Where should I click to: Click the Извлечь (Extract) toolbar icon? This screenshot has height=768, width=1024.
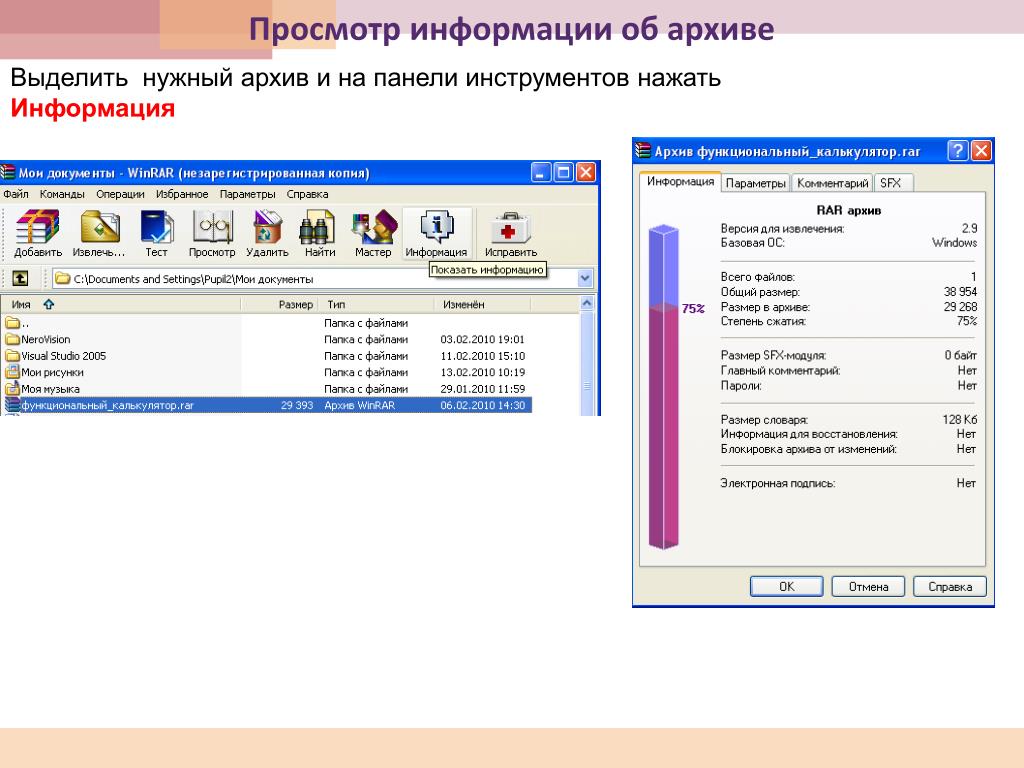(99, 233)
